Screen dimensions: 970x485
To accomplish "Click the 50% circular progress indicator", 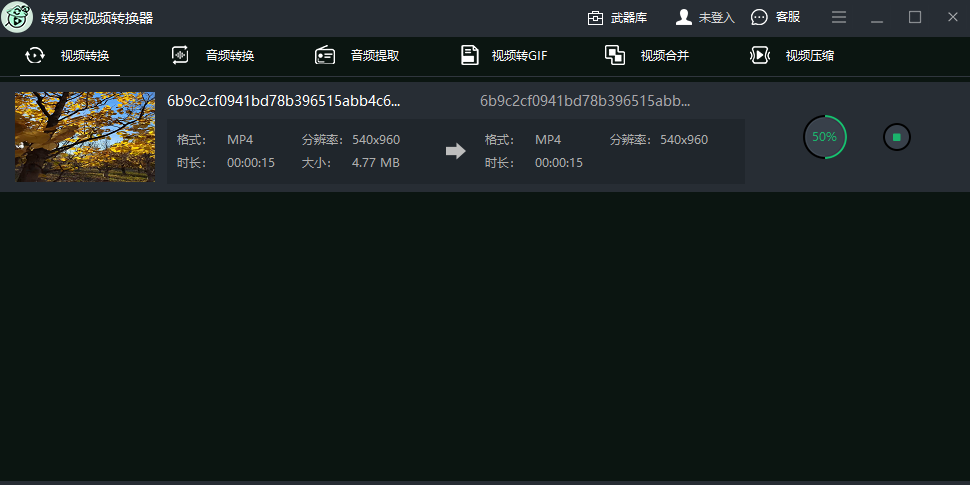I will tap(825, 137).
